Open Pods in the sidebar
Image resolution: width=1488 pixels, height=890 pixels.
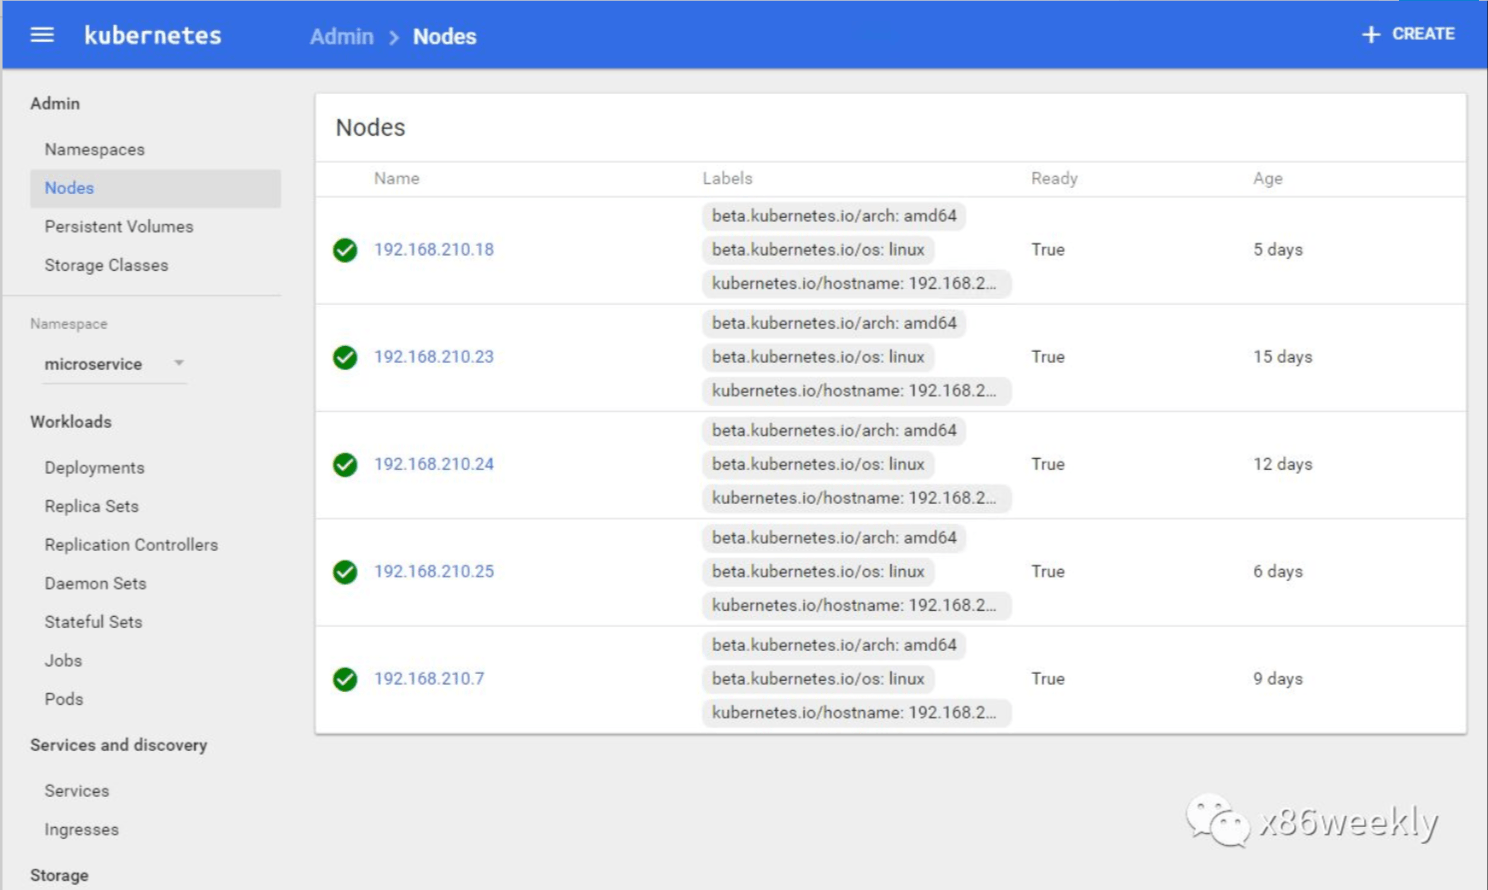[x=64, y=699]
